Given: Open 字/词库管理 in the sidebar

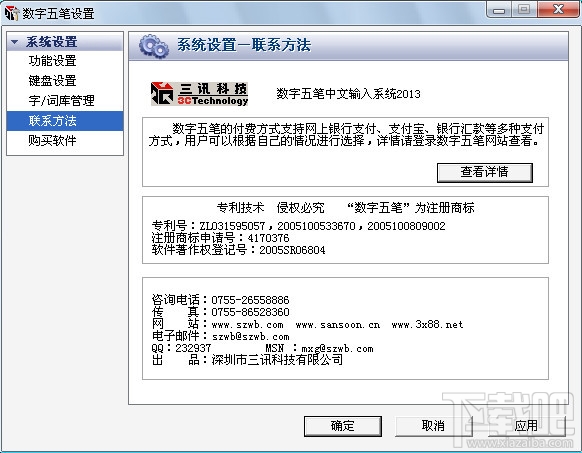Looking at the screenshot, I should [x=61, y=101].
